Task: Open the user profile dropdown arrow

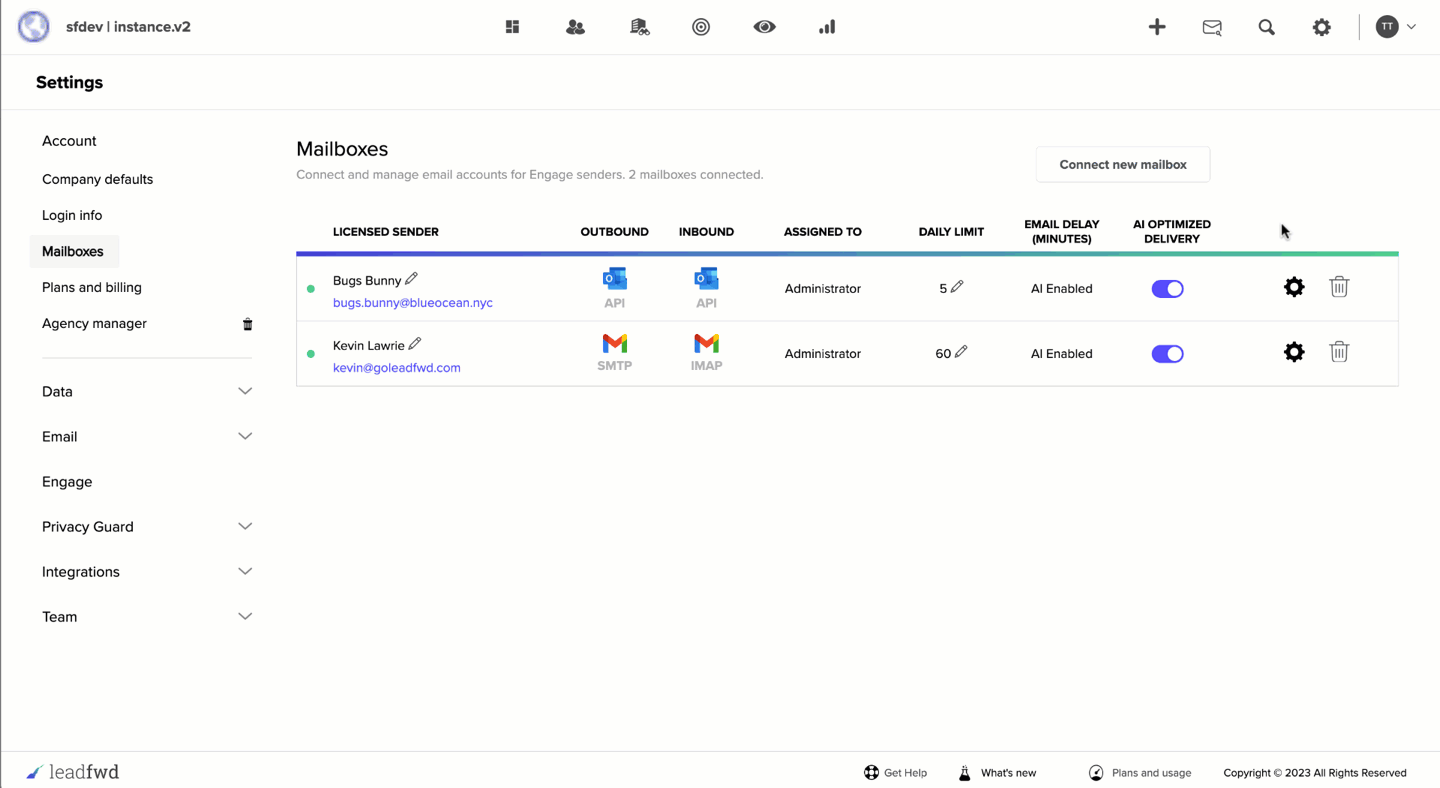Action: 1411,27
